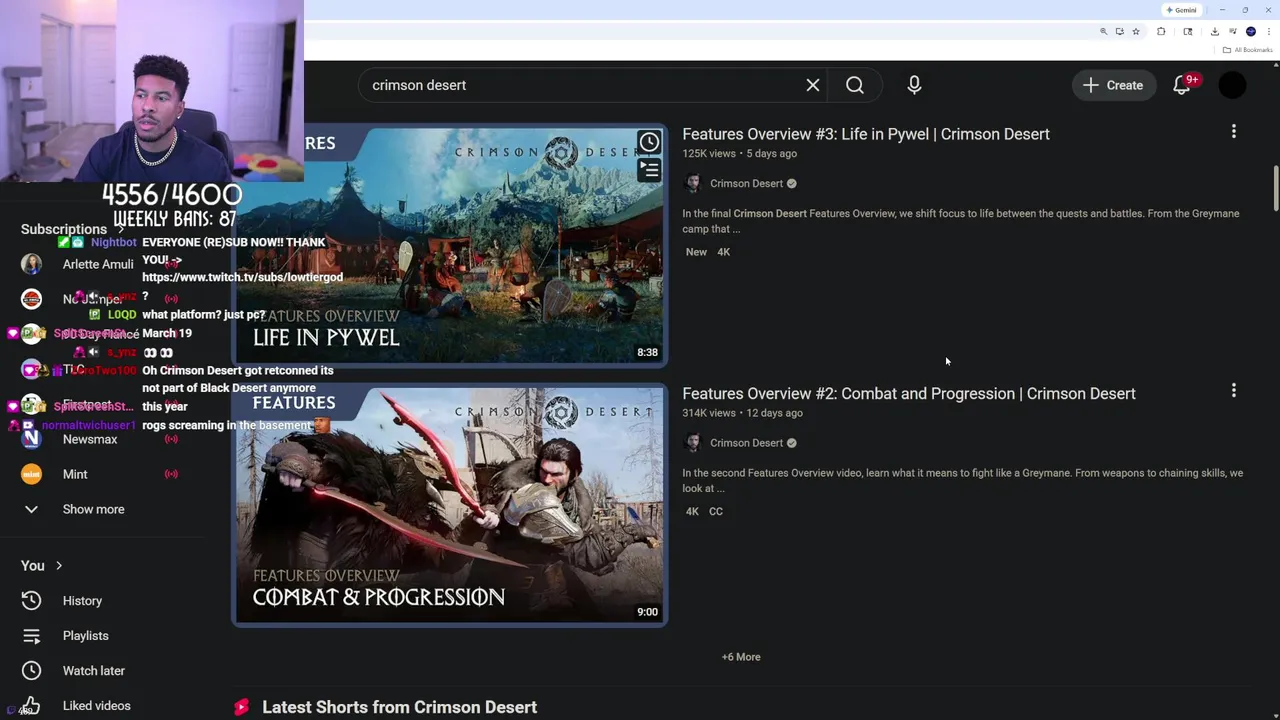Click the page vertical scrollbar

coord(1275,188)
